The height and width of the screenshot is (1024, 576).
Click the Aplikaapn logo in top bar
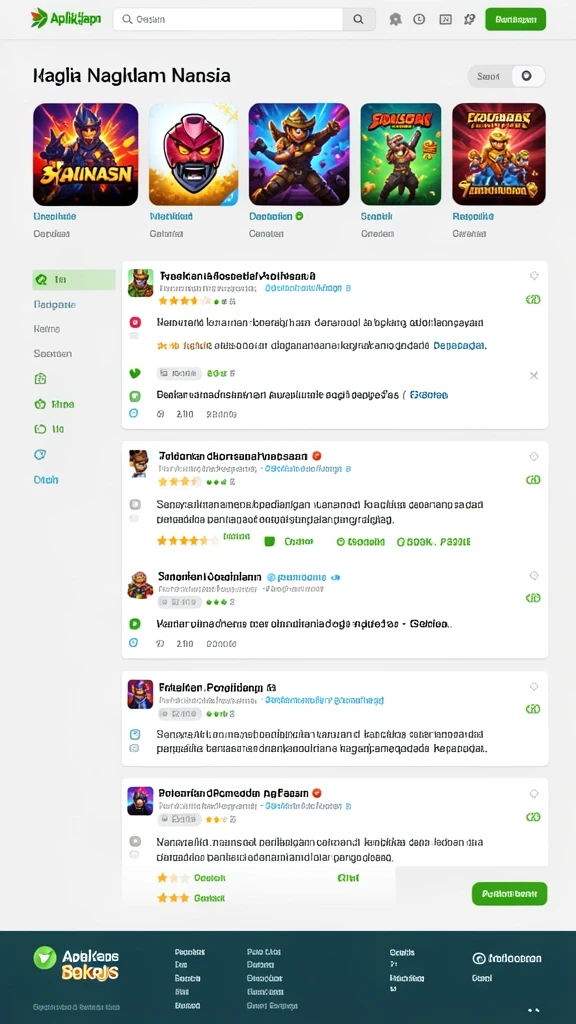[x=66, y=18]
